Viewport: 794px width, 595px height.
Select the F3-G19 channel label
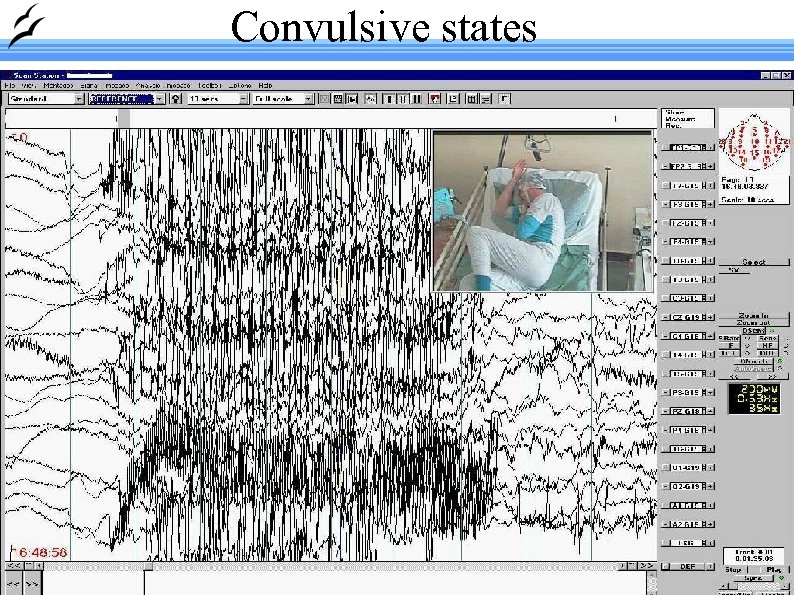[x=688, y=204]
